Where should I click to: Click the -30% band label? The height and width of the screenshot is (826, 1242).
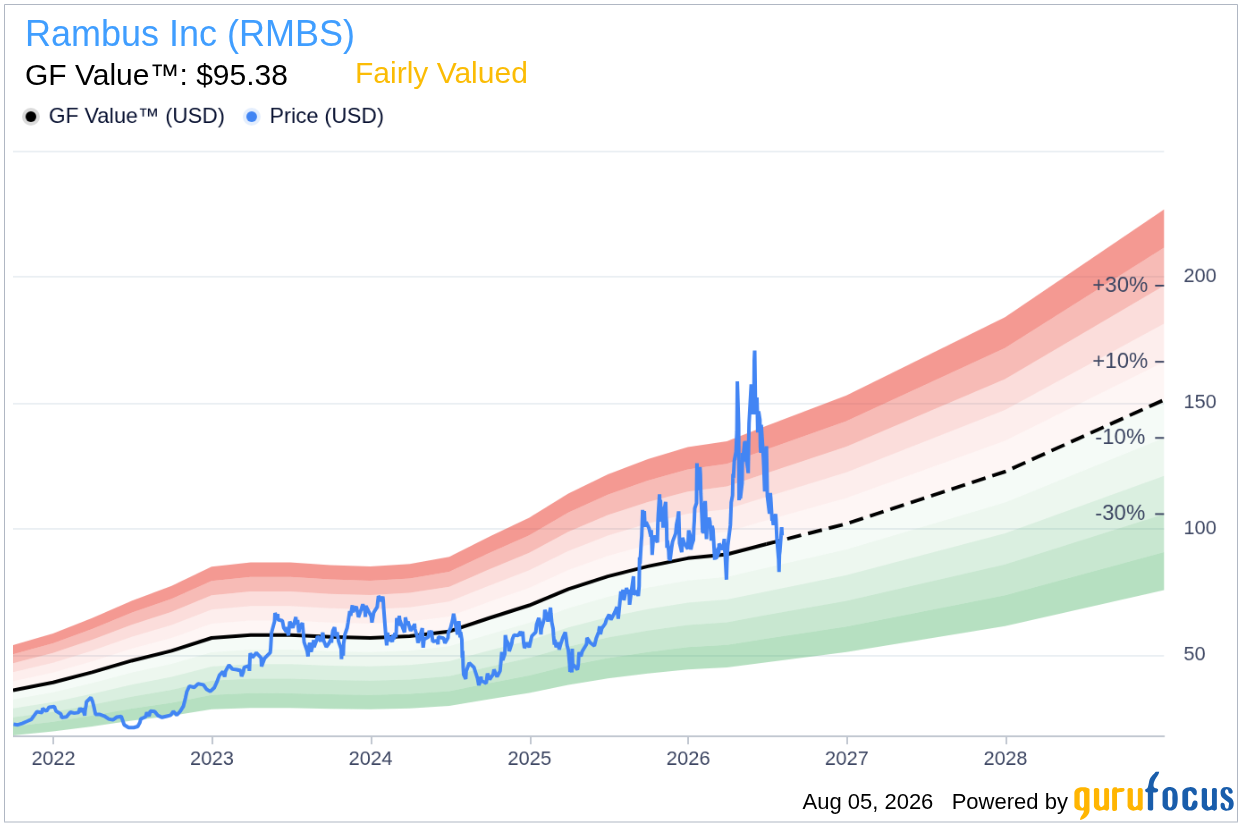coord(1120,513)
